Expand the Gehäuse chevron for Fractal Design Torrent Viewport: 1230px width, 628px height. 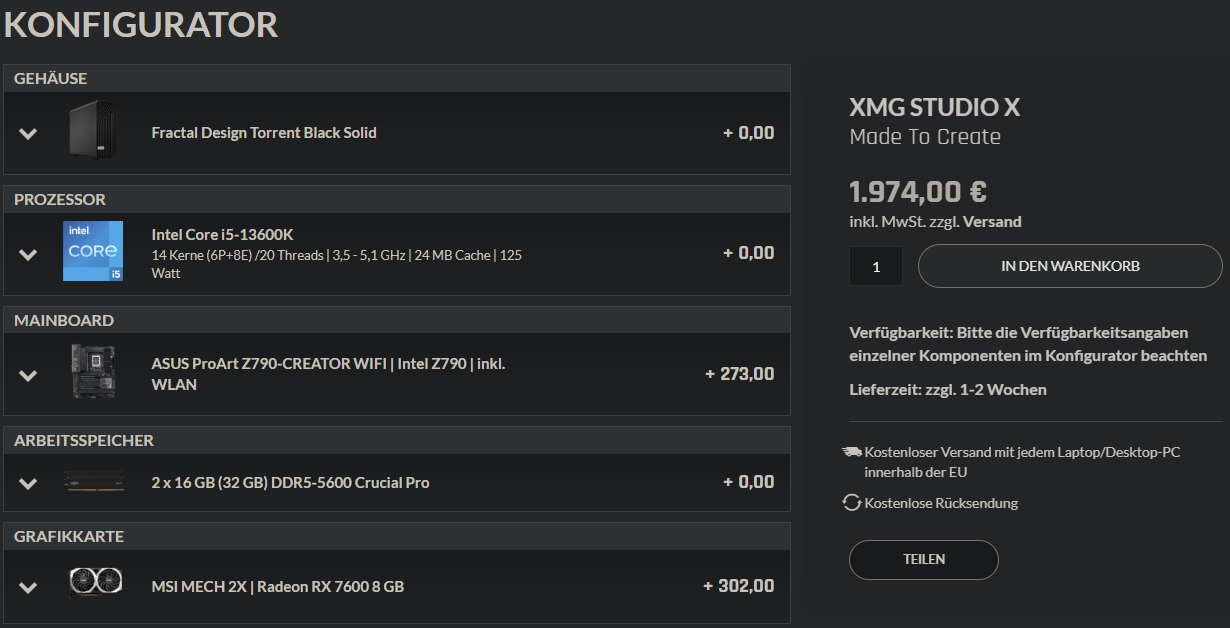[28, 133]
